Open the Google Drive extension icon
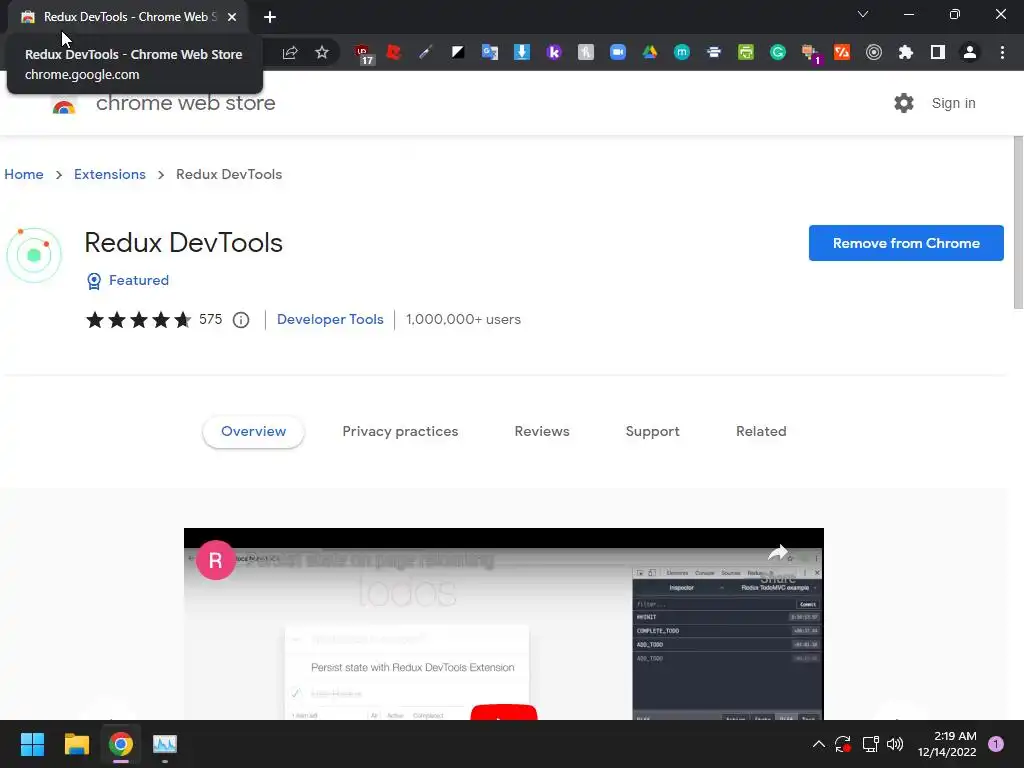 (650, 52)
